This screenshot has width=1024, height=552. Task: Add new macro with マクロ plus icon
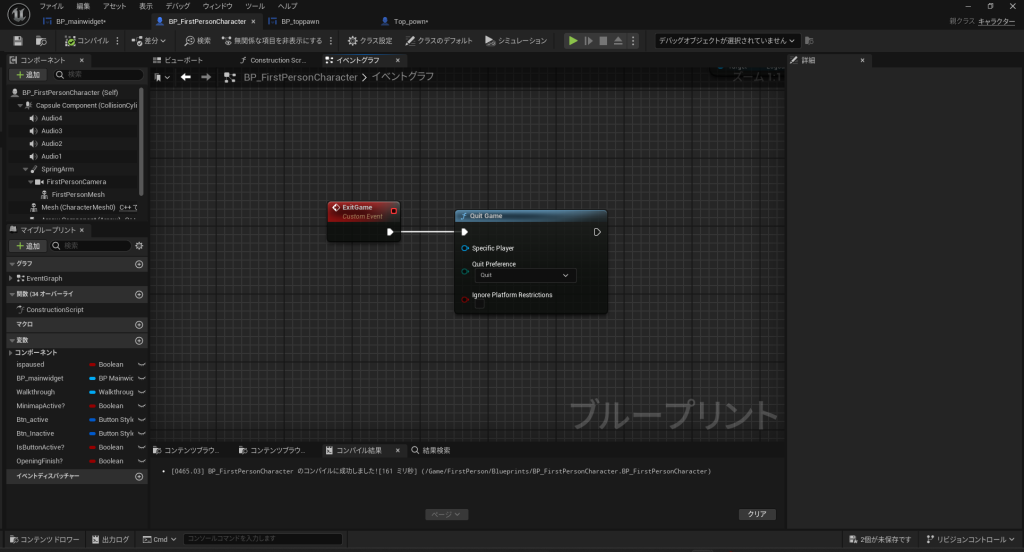click(139, 325)
